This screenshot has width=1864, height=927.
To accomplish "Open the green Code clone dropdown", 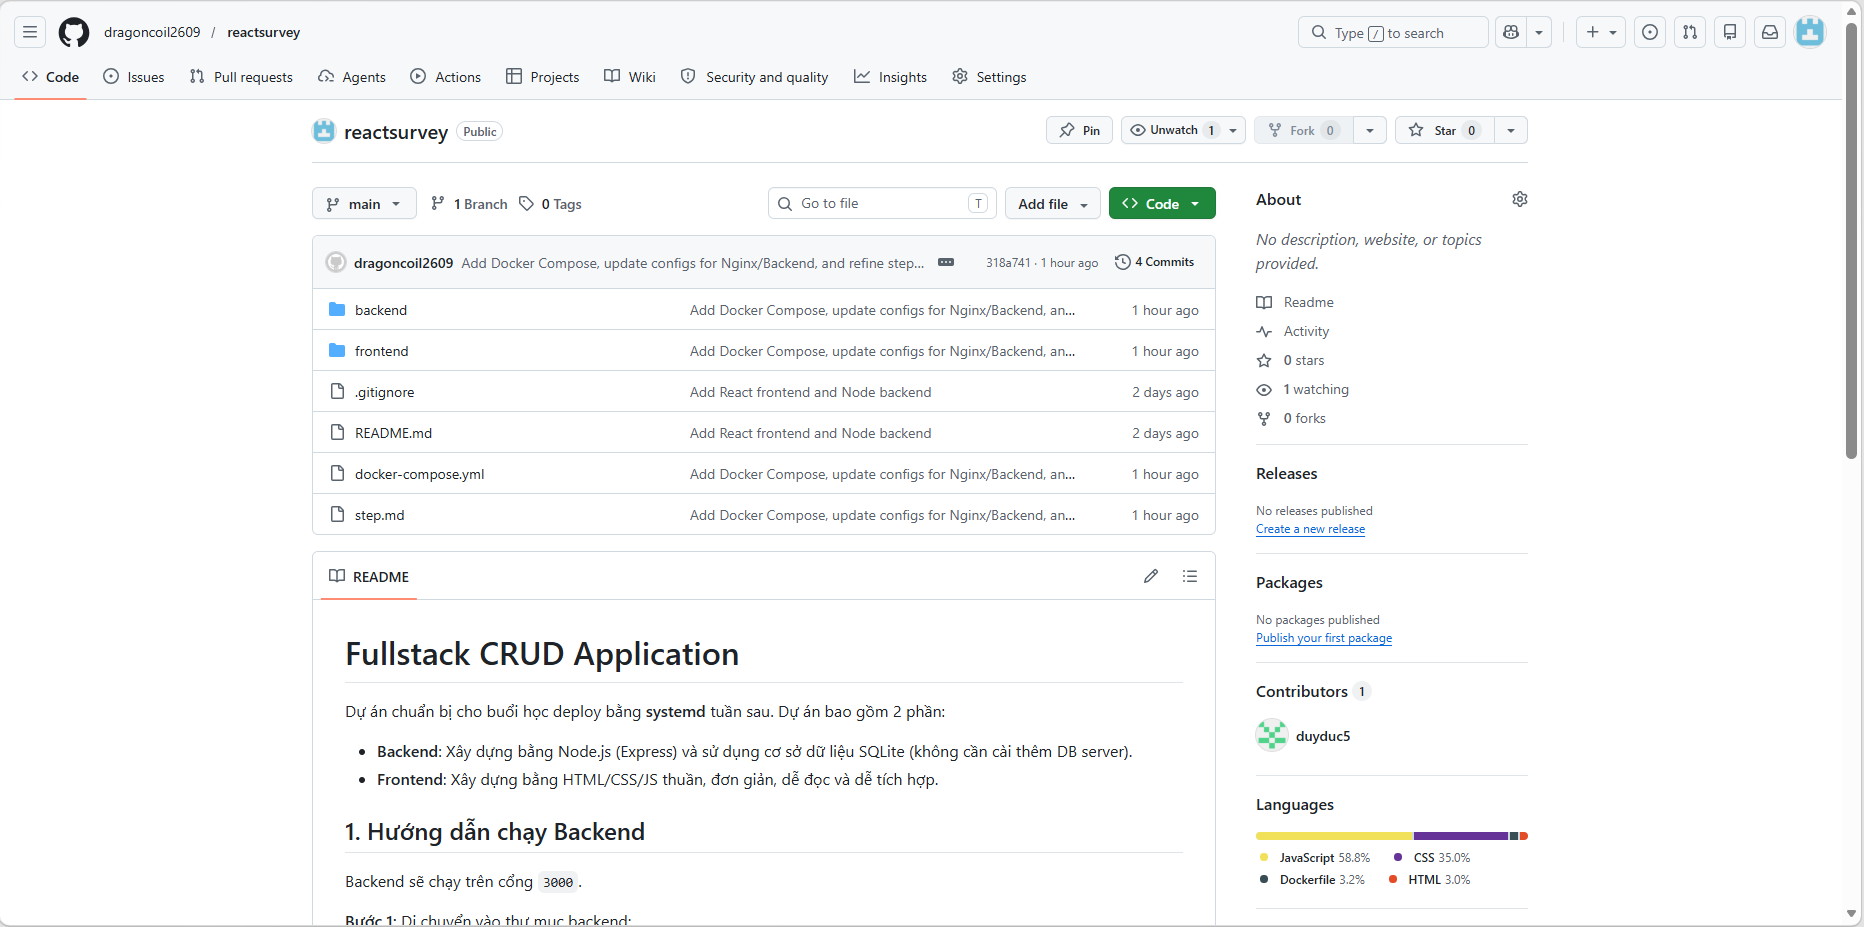I will tap(1162, 203).
